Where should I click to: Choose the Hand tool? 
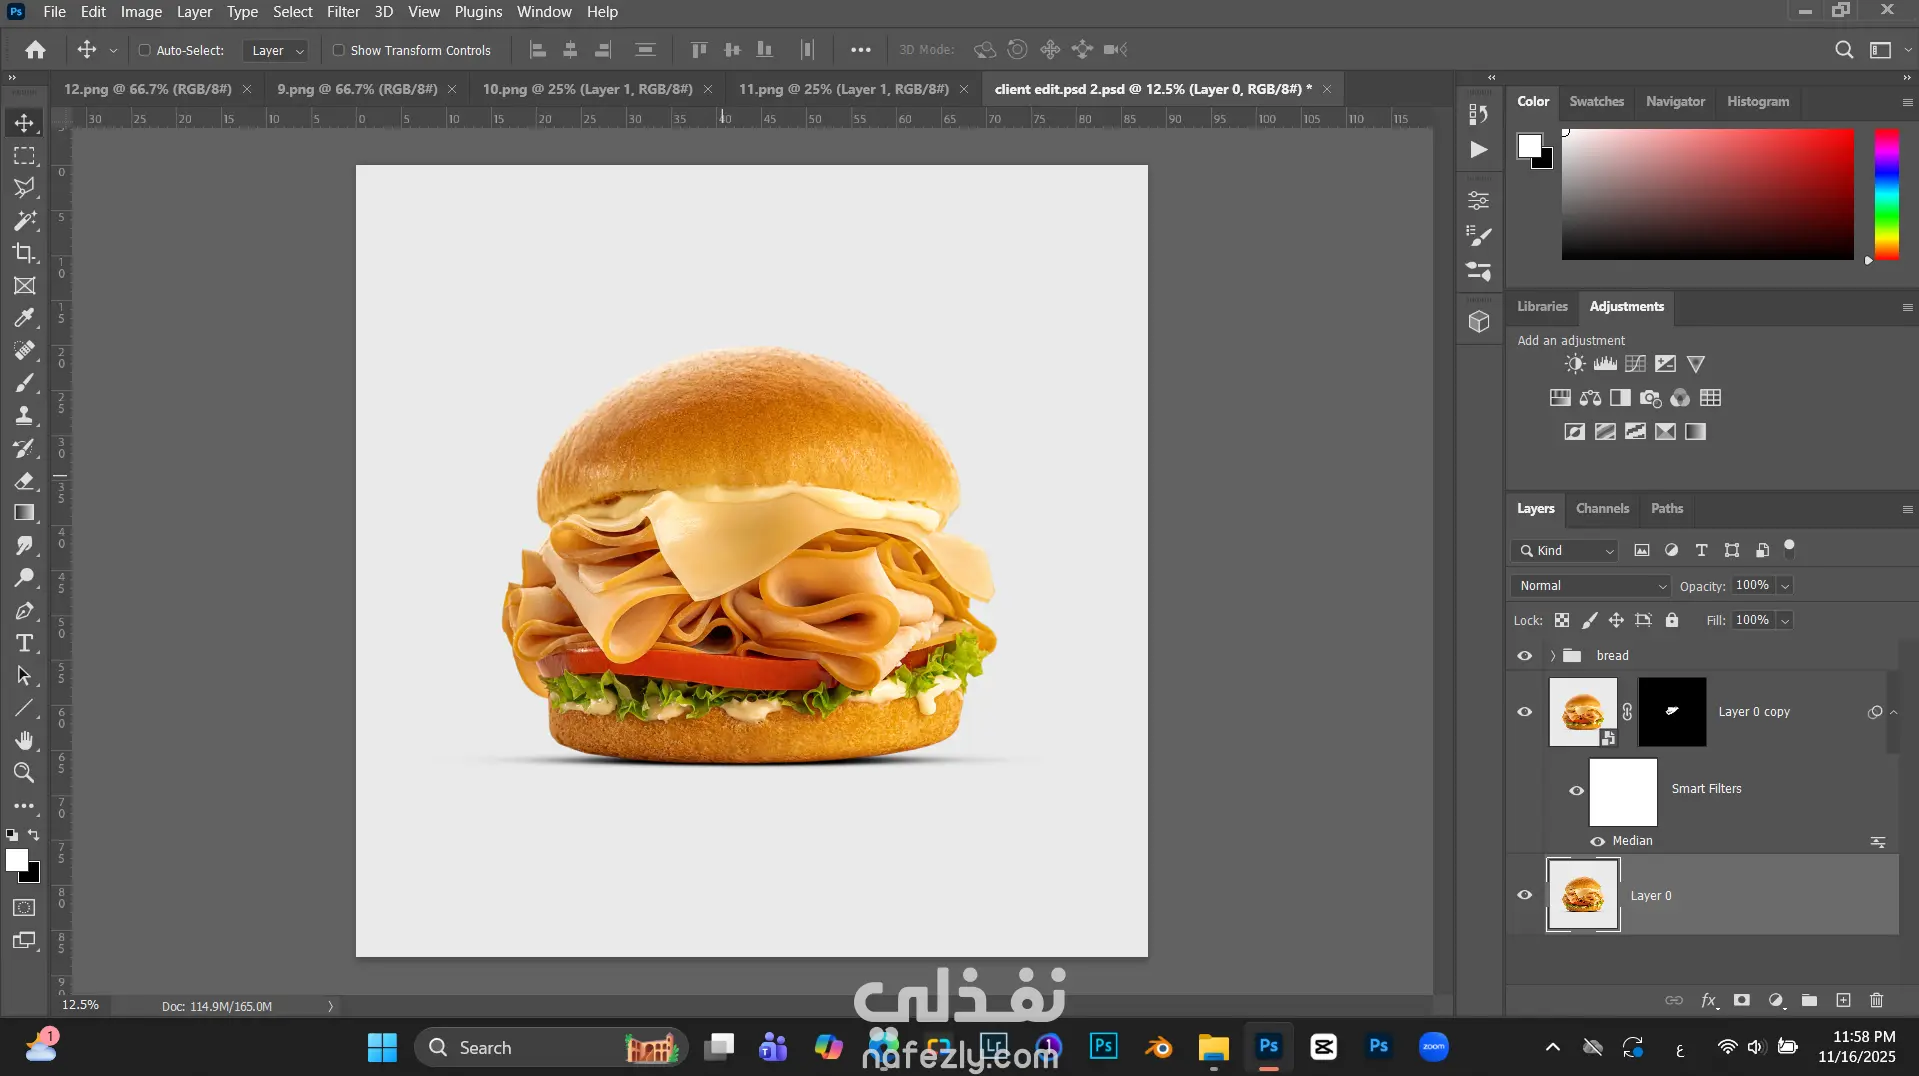click(x=24, y=740)
